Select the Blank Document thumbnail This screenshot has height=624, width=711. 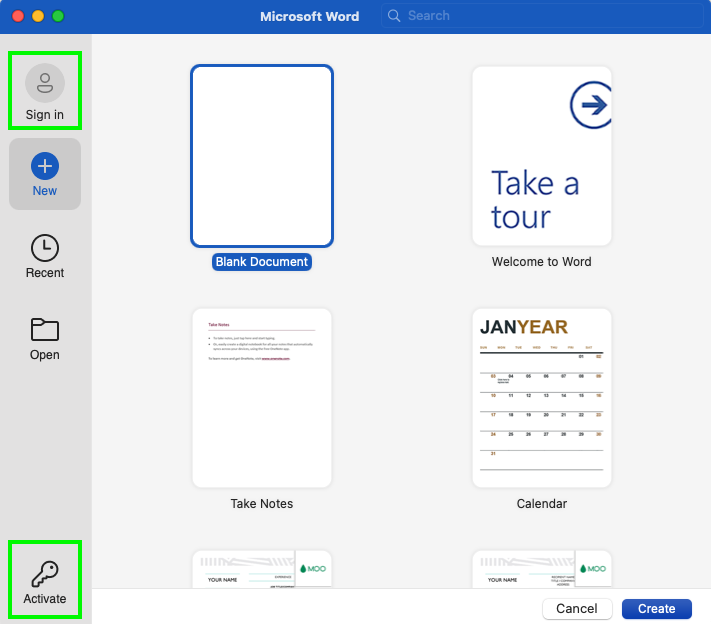262,156
